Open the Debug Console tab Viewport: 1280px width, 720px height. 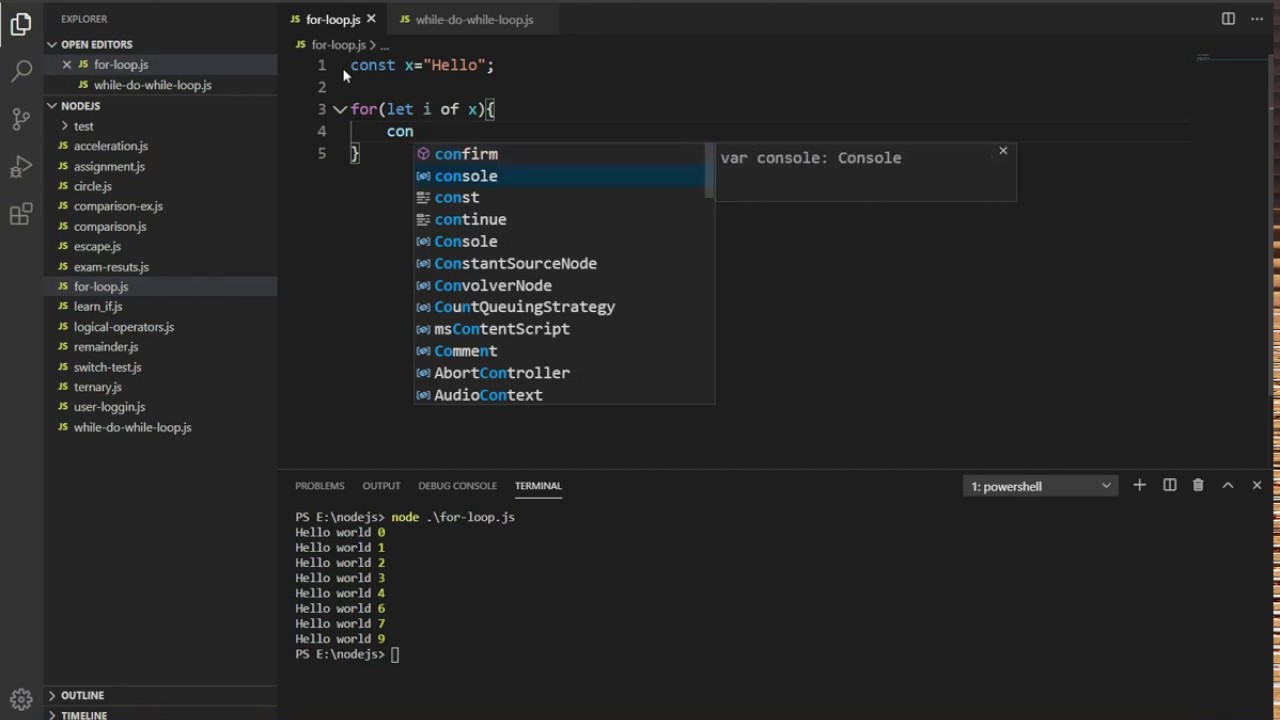tap(457, 485)
